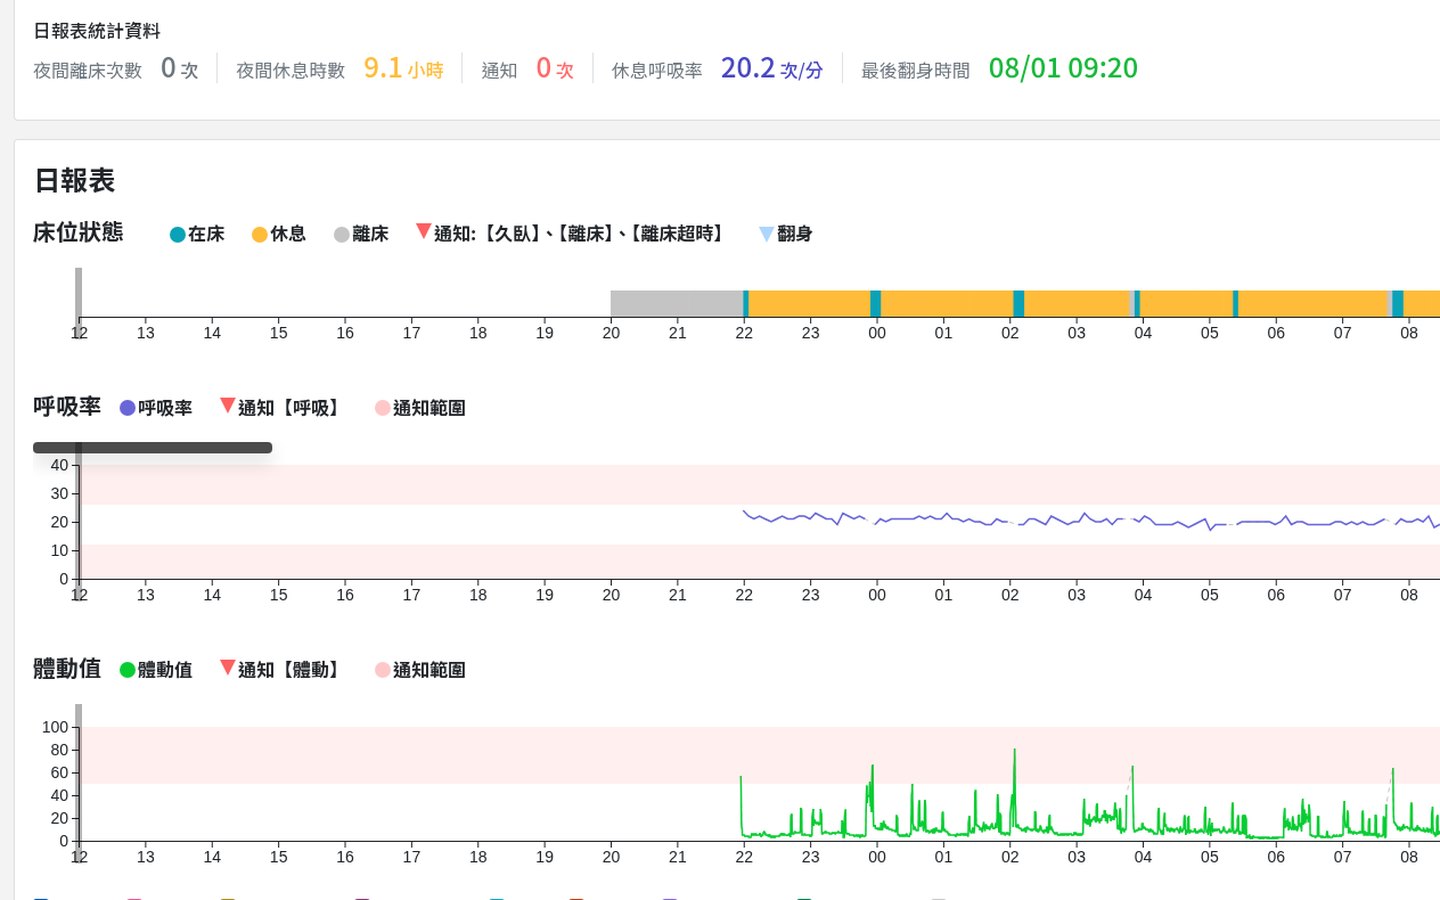The height and width of the screenshot is (900, 1440).
Task: Click the green 體動值 legend dot
Action: 127,670
